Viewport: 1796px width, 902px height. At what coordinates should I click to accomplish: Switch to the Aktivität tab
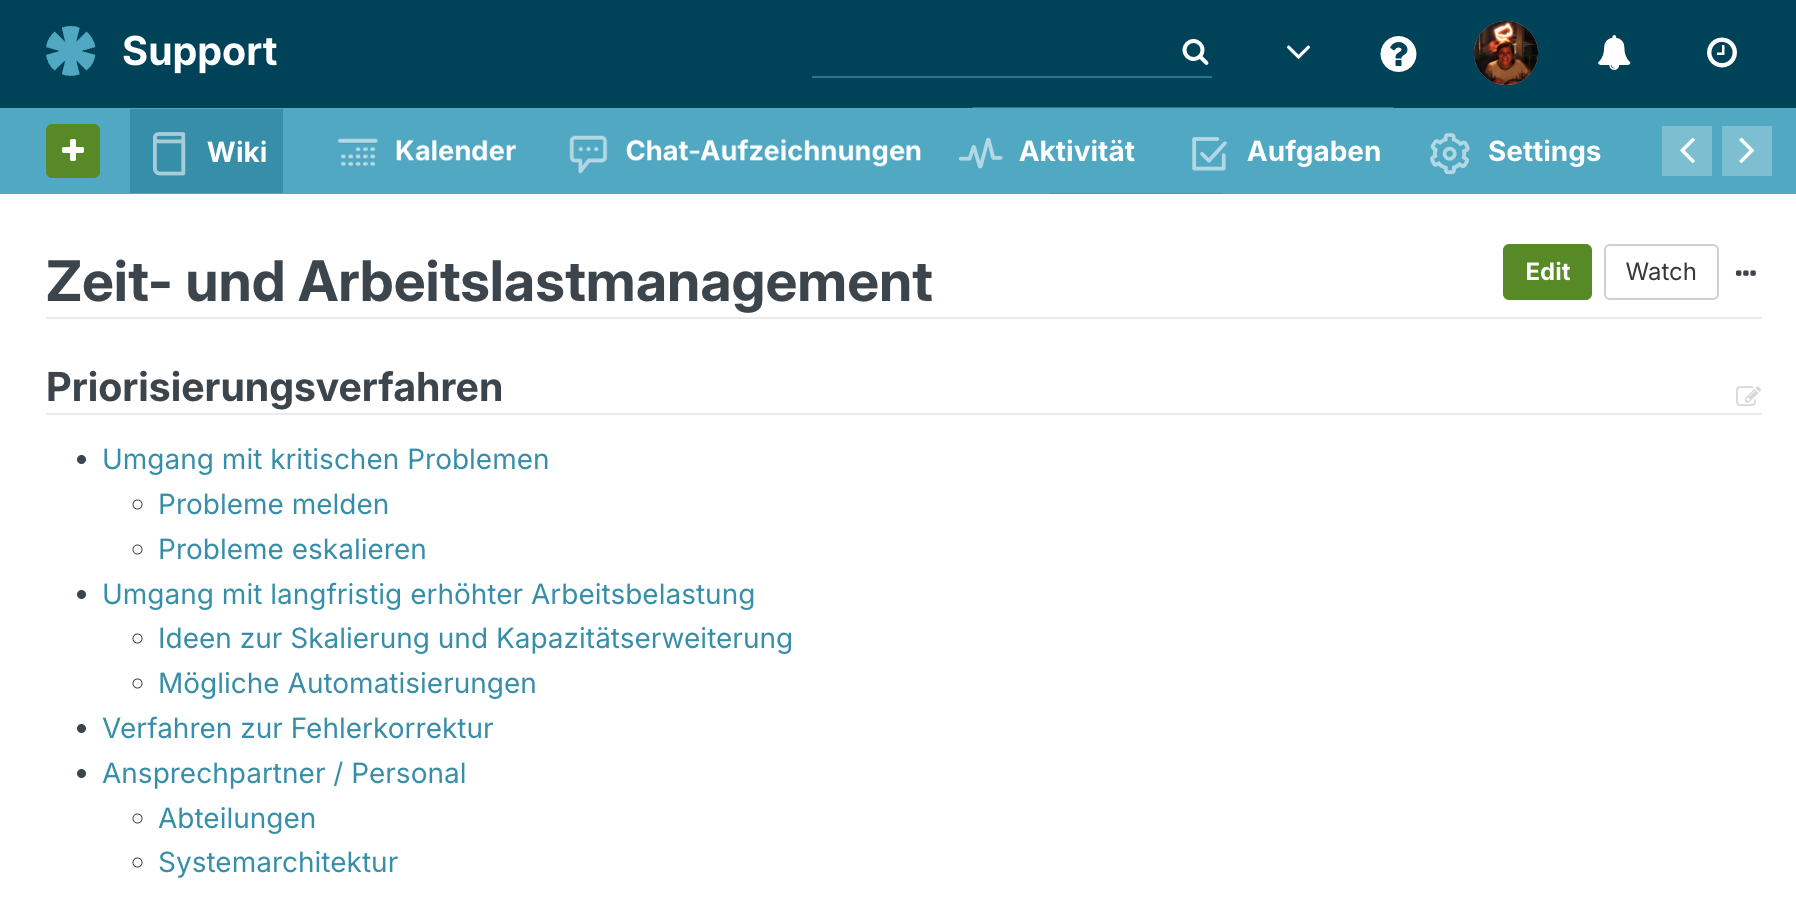[x=1047, y=151]
